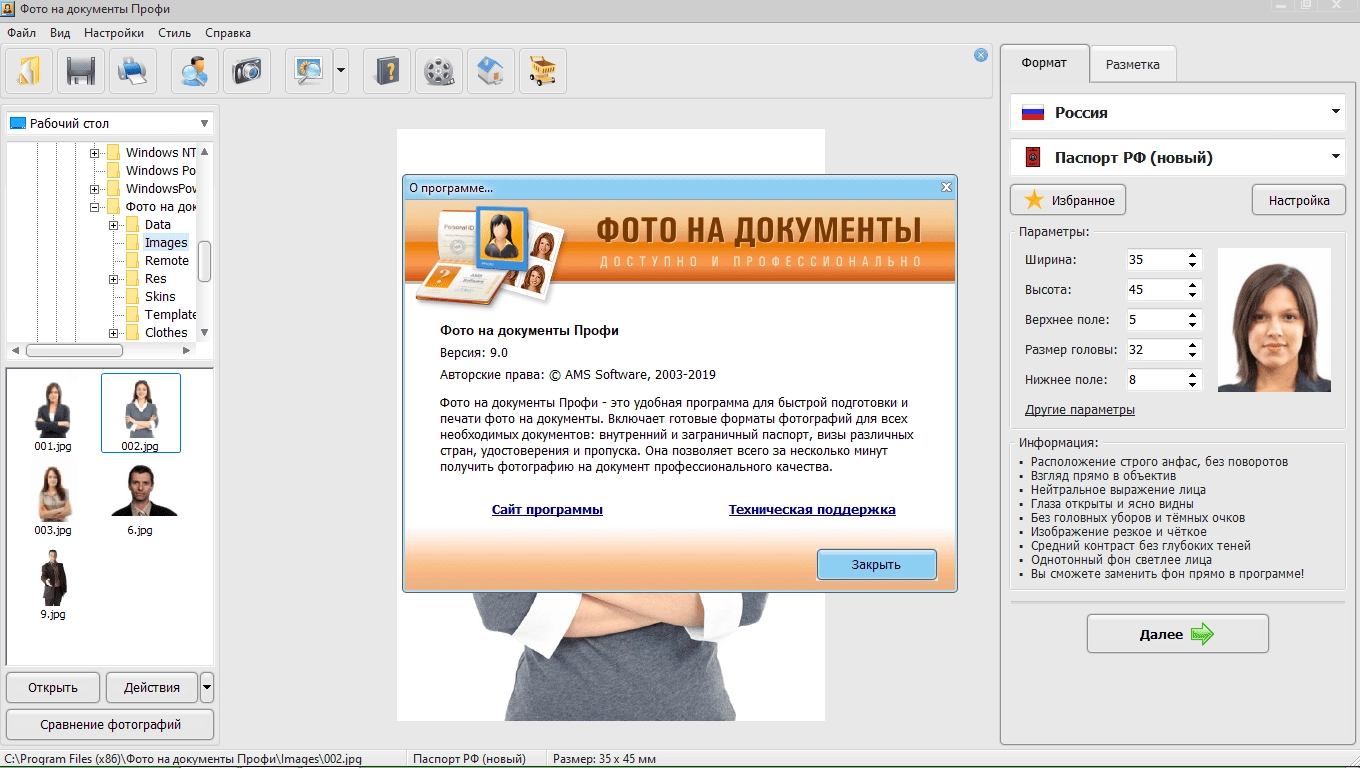Click the printer toolbar icon

click(133, 71)
